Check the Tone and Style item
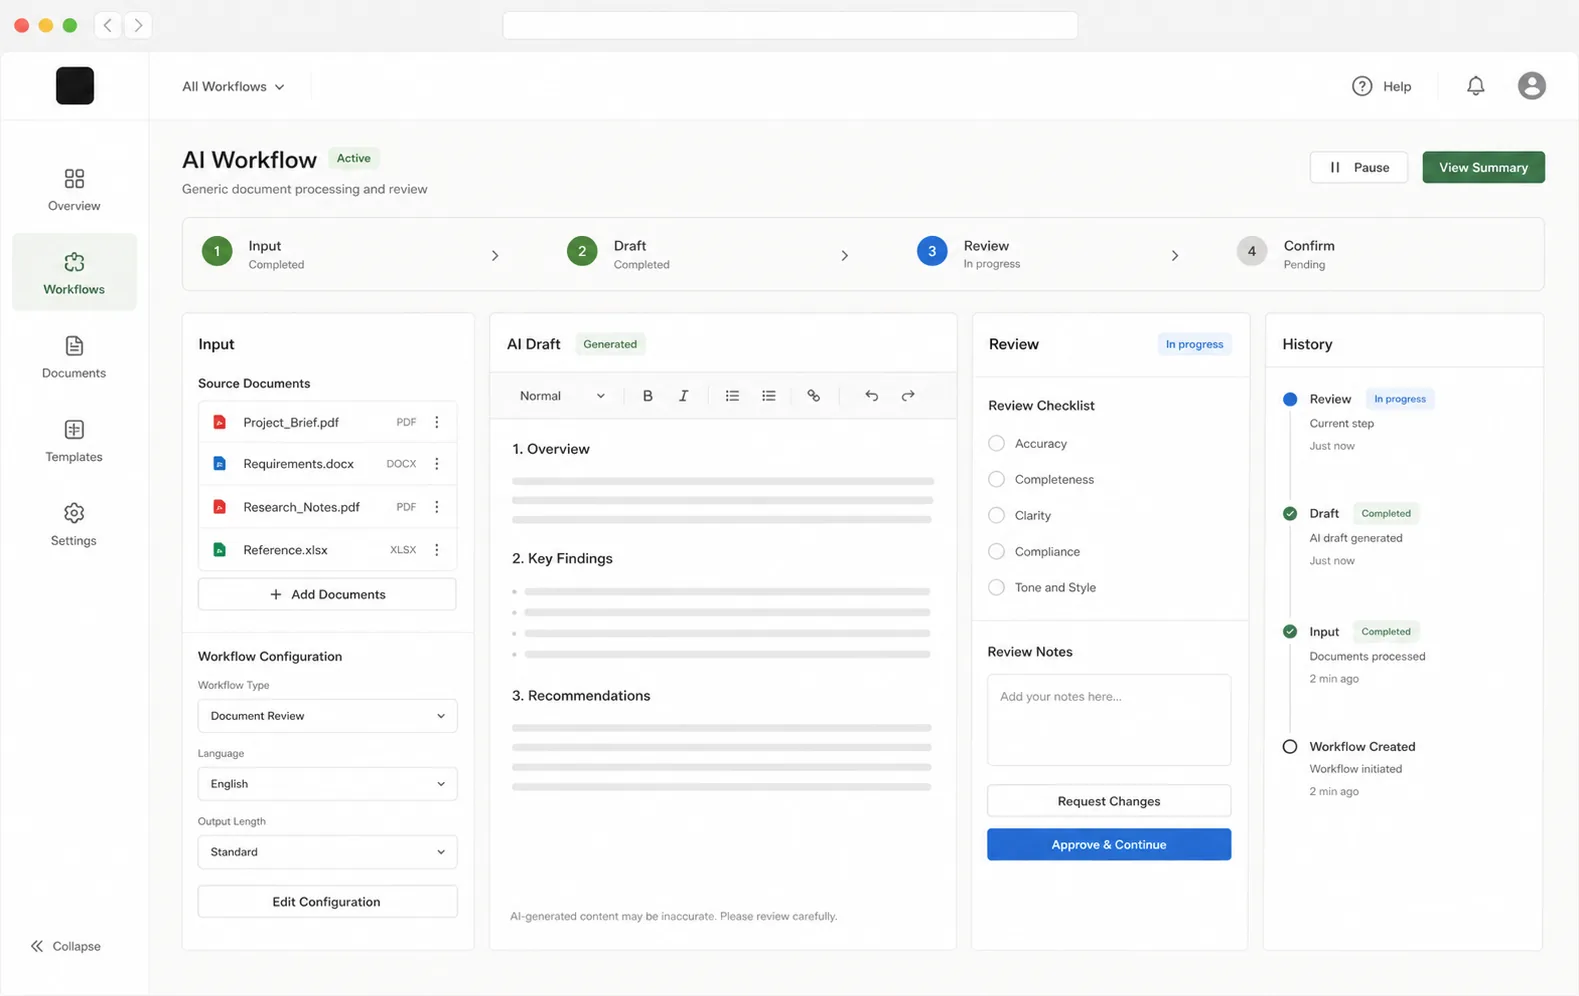This screenshot has height=996, width=1579. pyautogui.click(x=996, y=587)
